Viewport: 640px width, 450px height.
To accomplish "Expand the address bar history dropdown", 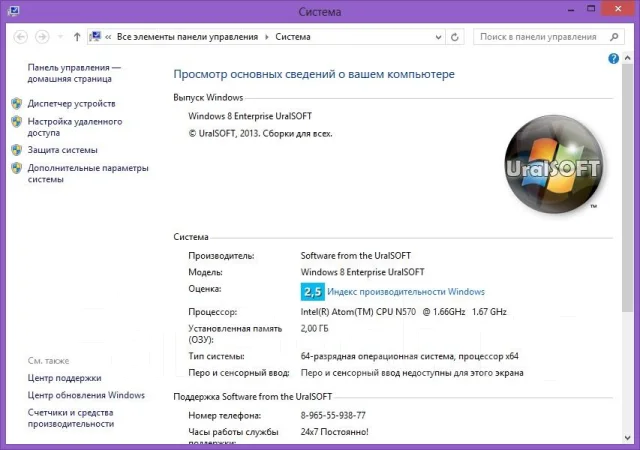I will point(438,37).
